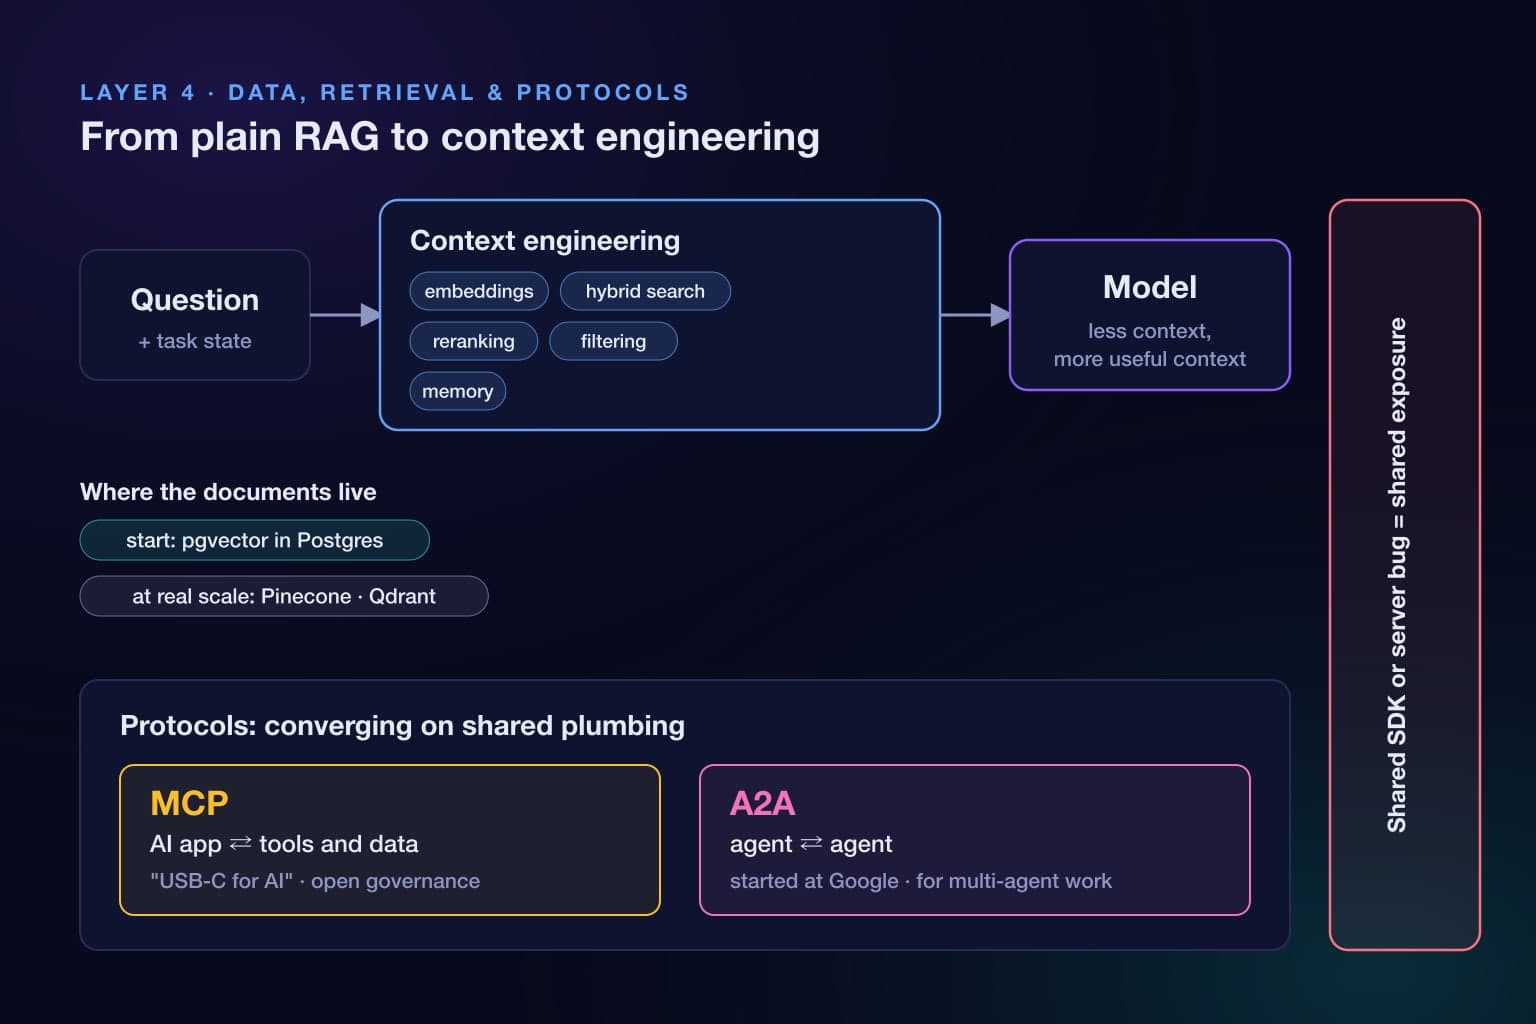Pick the "filtering" pill
This screenshot has width=1536, height=1024.
point(613,341)
